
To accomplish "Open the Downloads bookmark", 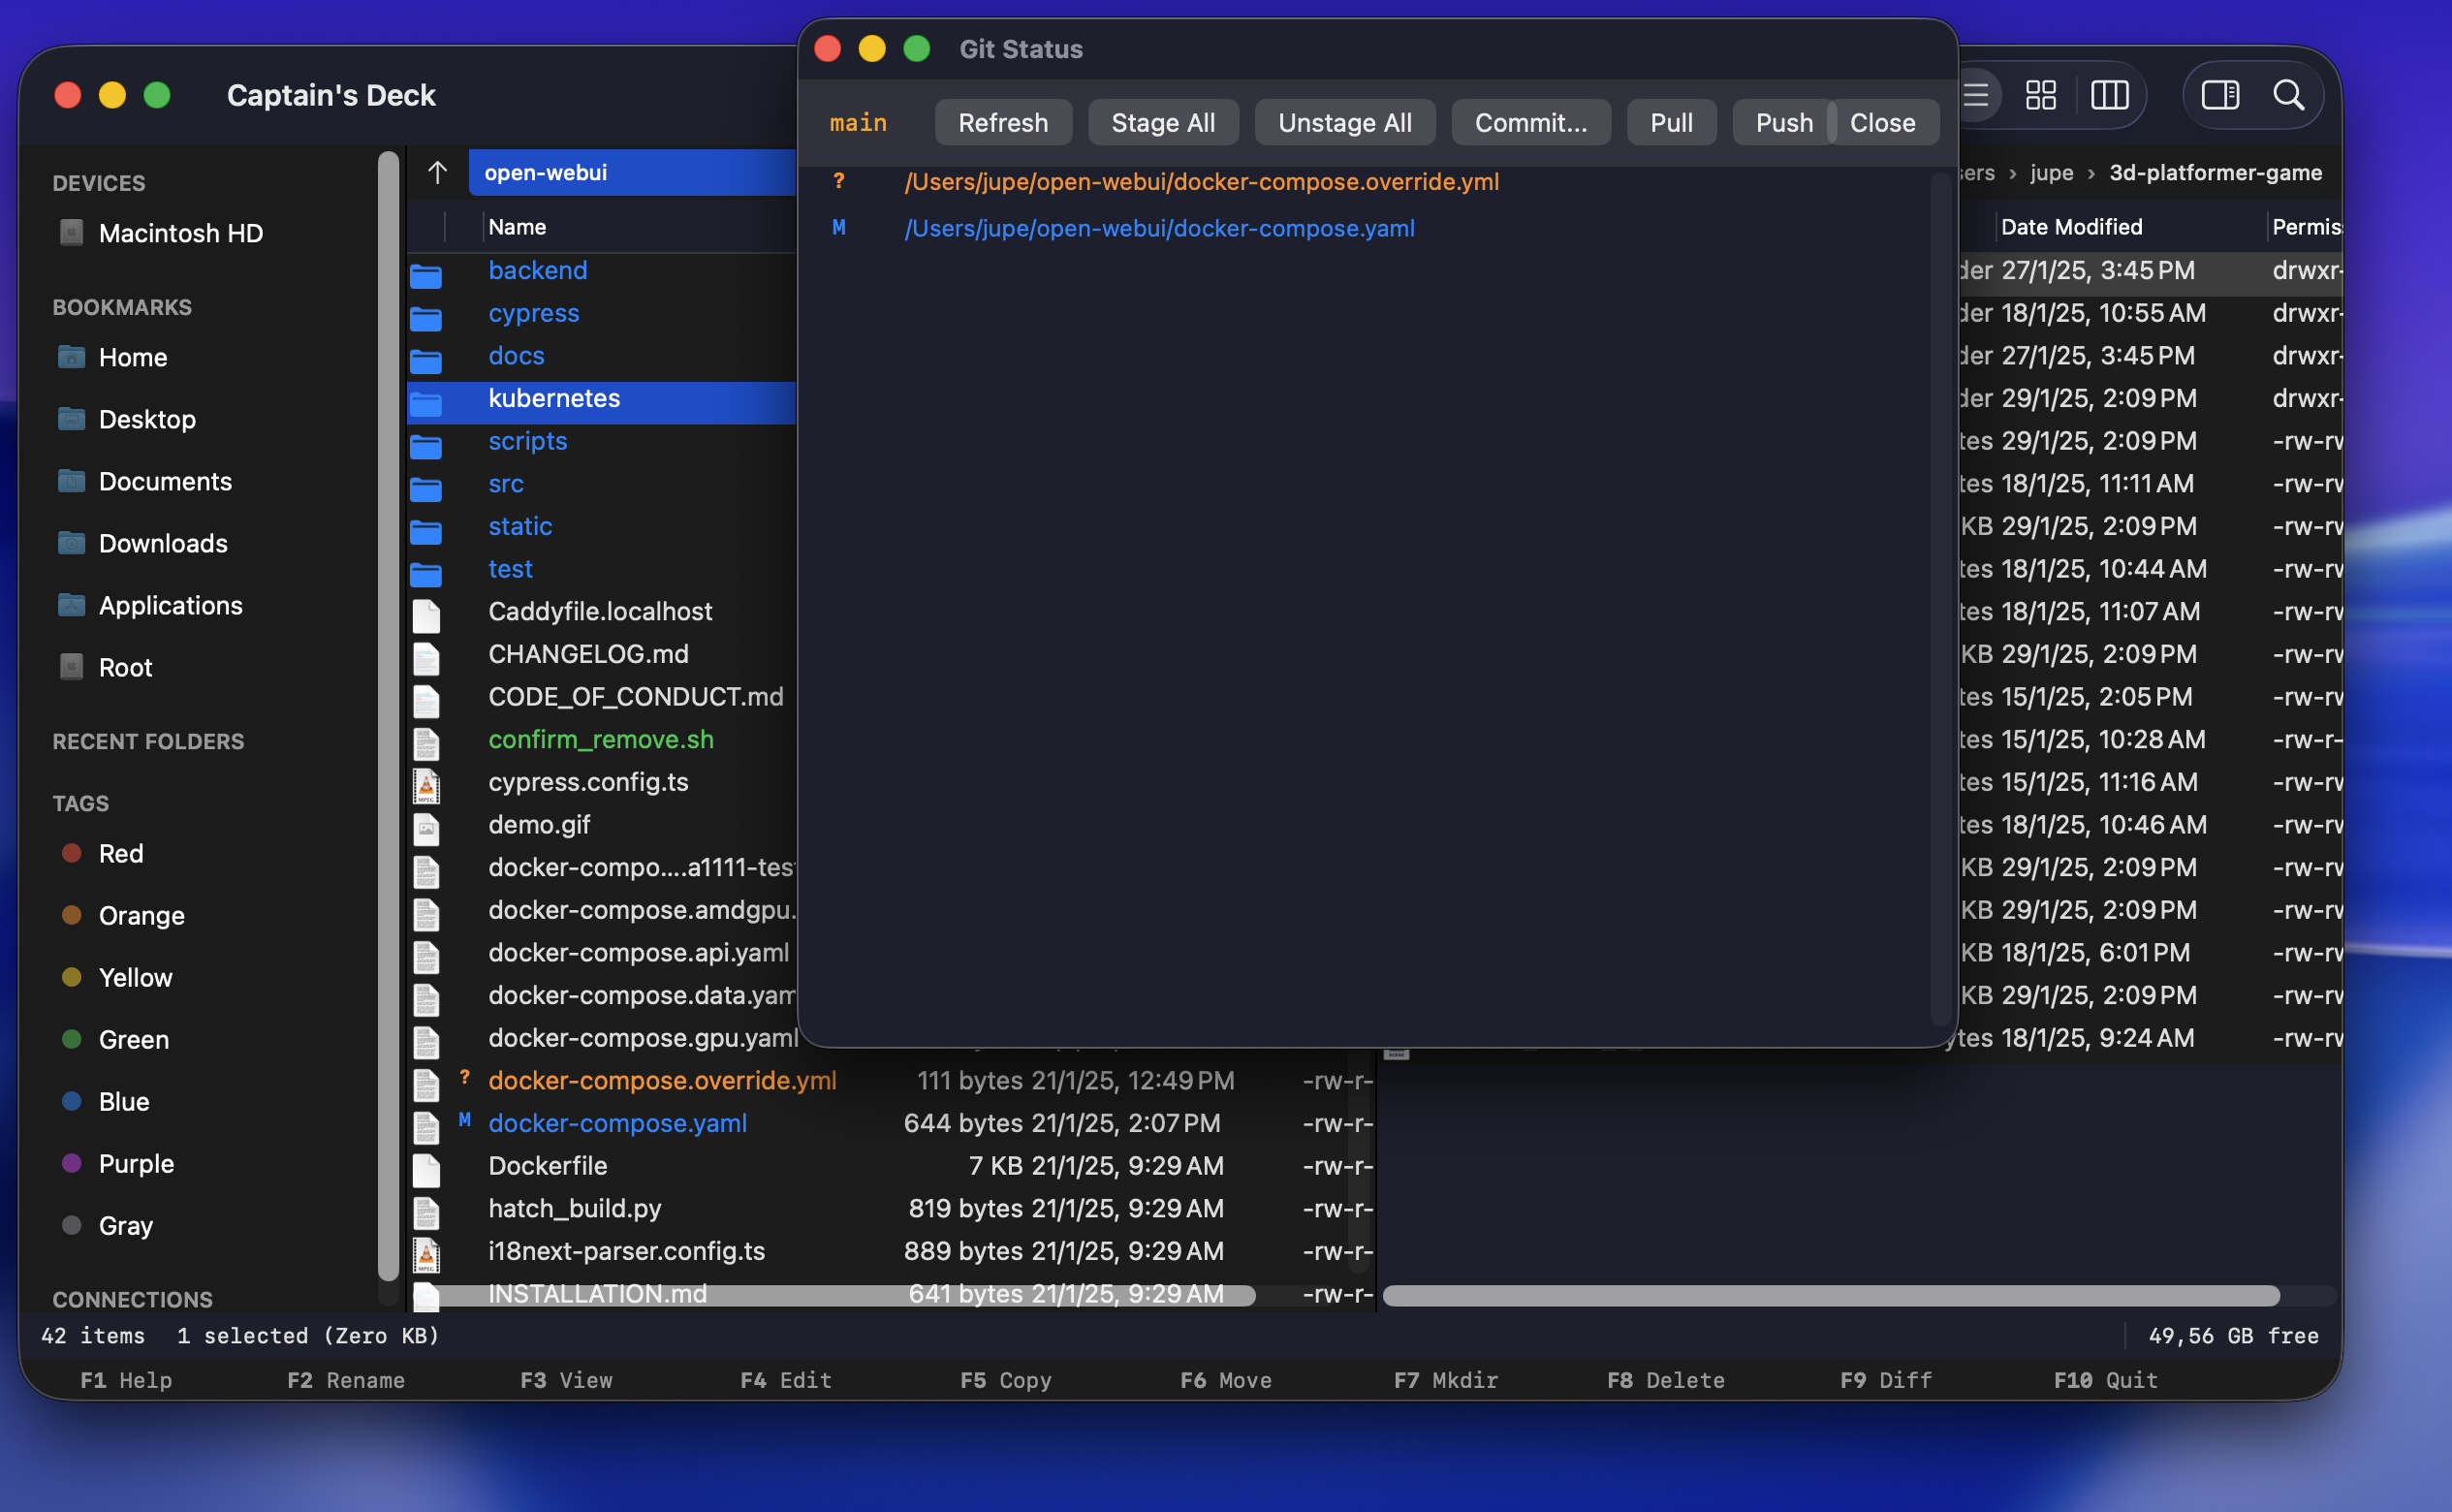I will (162, 543).
